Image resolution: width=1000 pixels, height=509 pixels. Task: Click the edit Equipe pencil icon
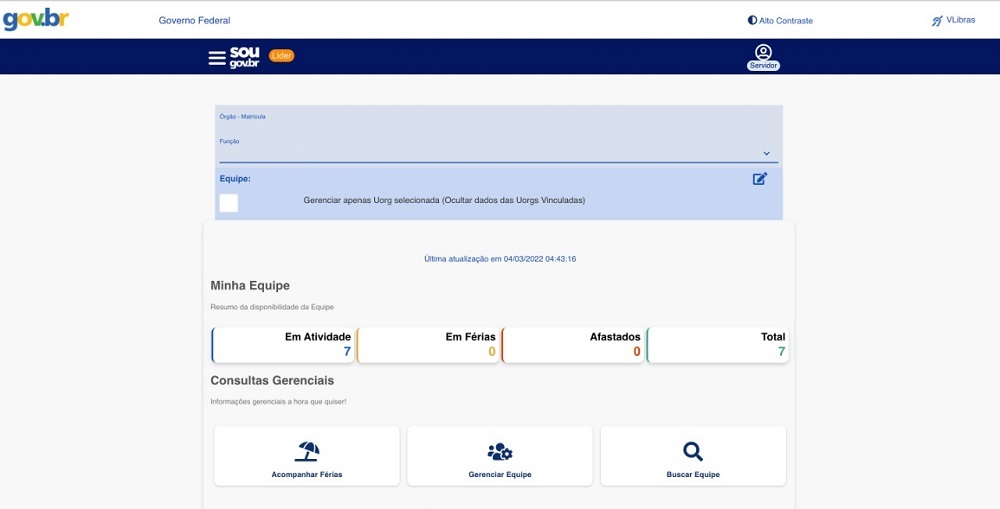pyautogui.click(x=760, y=179)
